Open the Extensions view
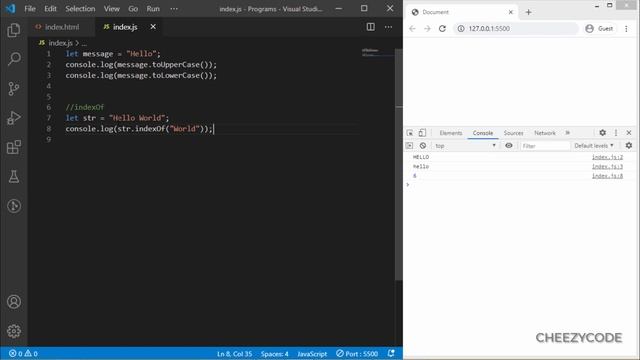Viewport: 640px width, 360px height. click(x=14, y=147)
